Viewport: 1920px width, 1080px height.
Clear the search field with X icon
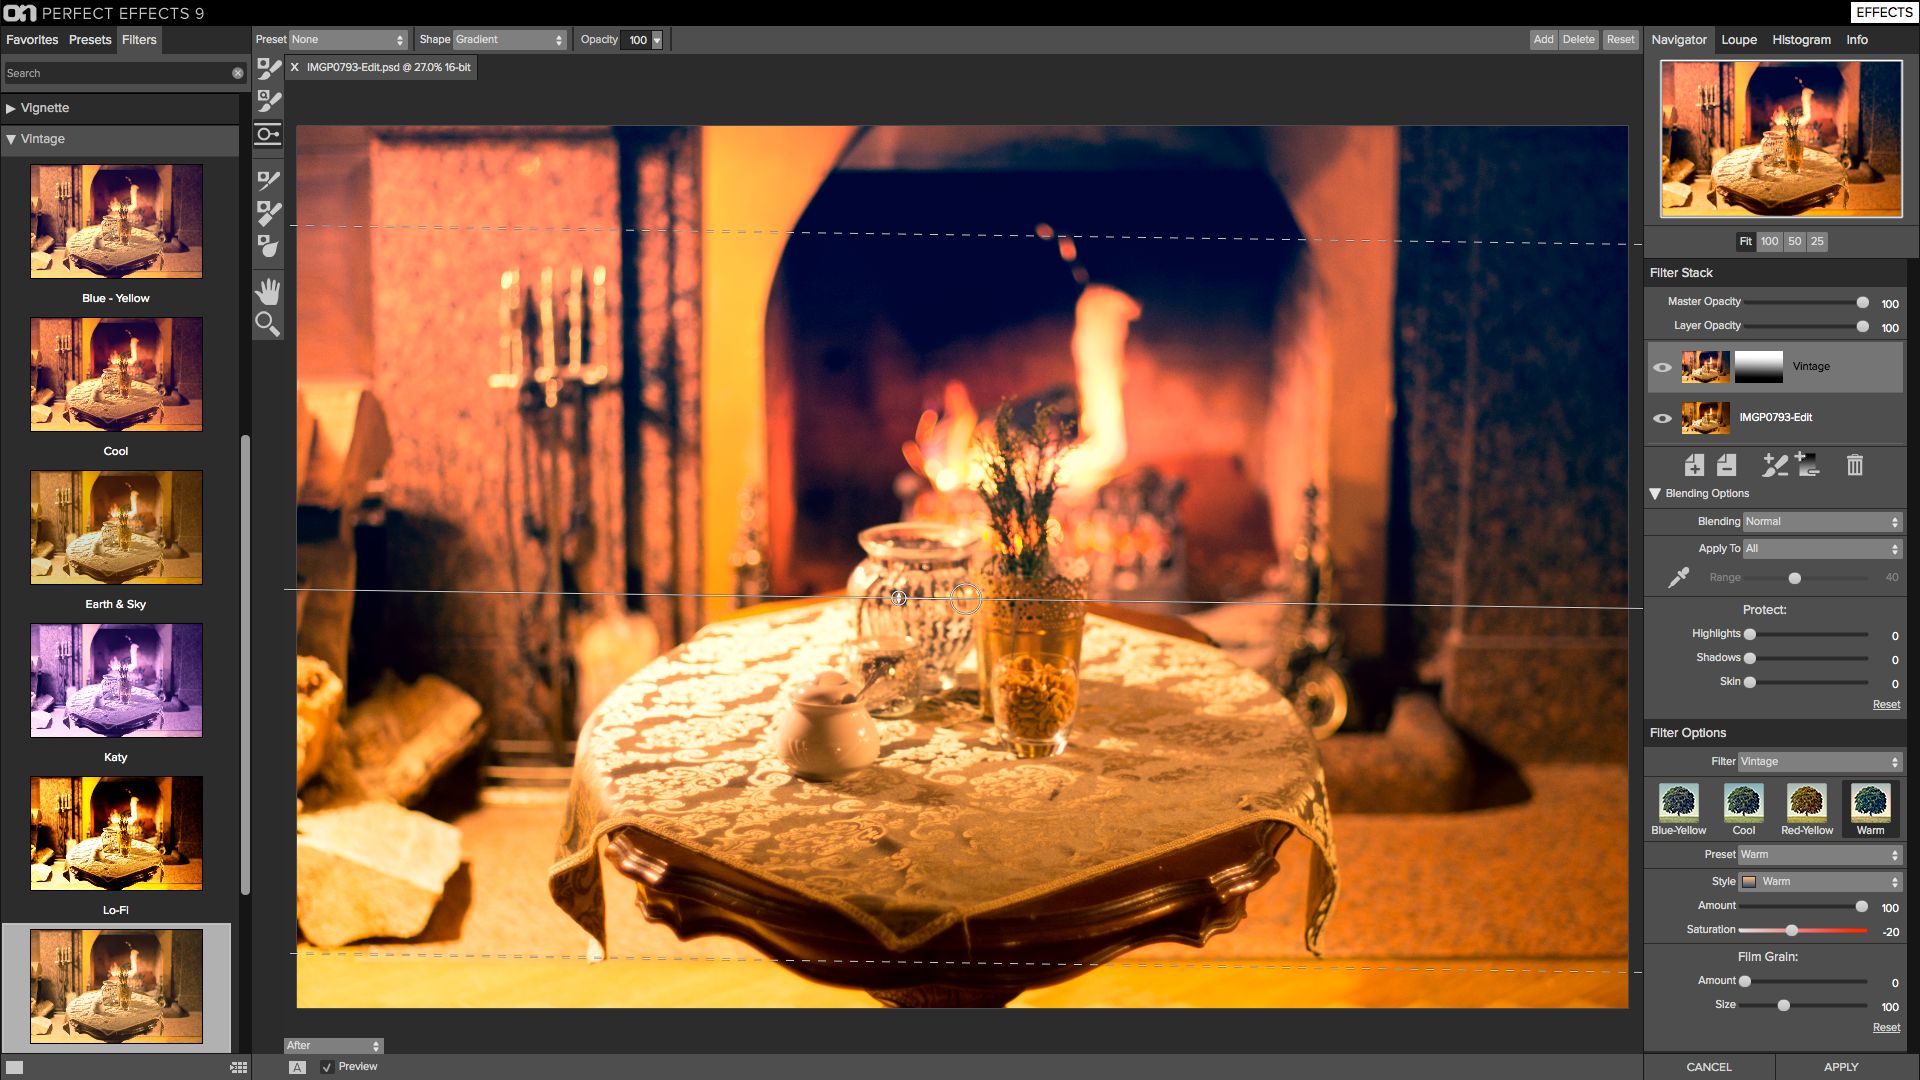click(238, 73)
